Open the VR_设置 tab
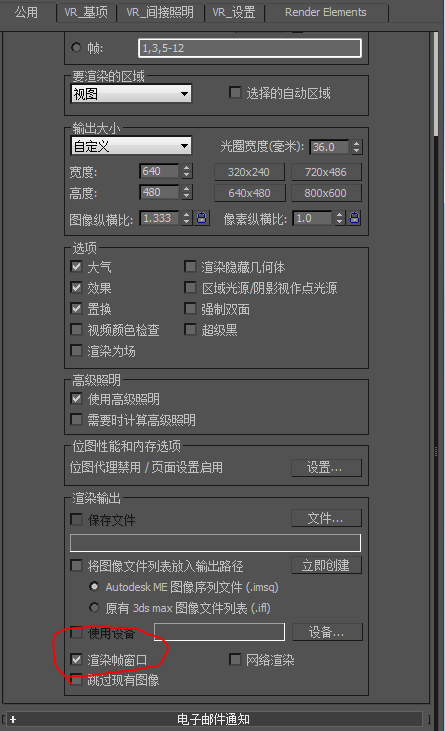The image size is (445, 731). click(x=234, y=13)
